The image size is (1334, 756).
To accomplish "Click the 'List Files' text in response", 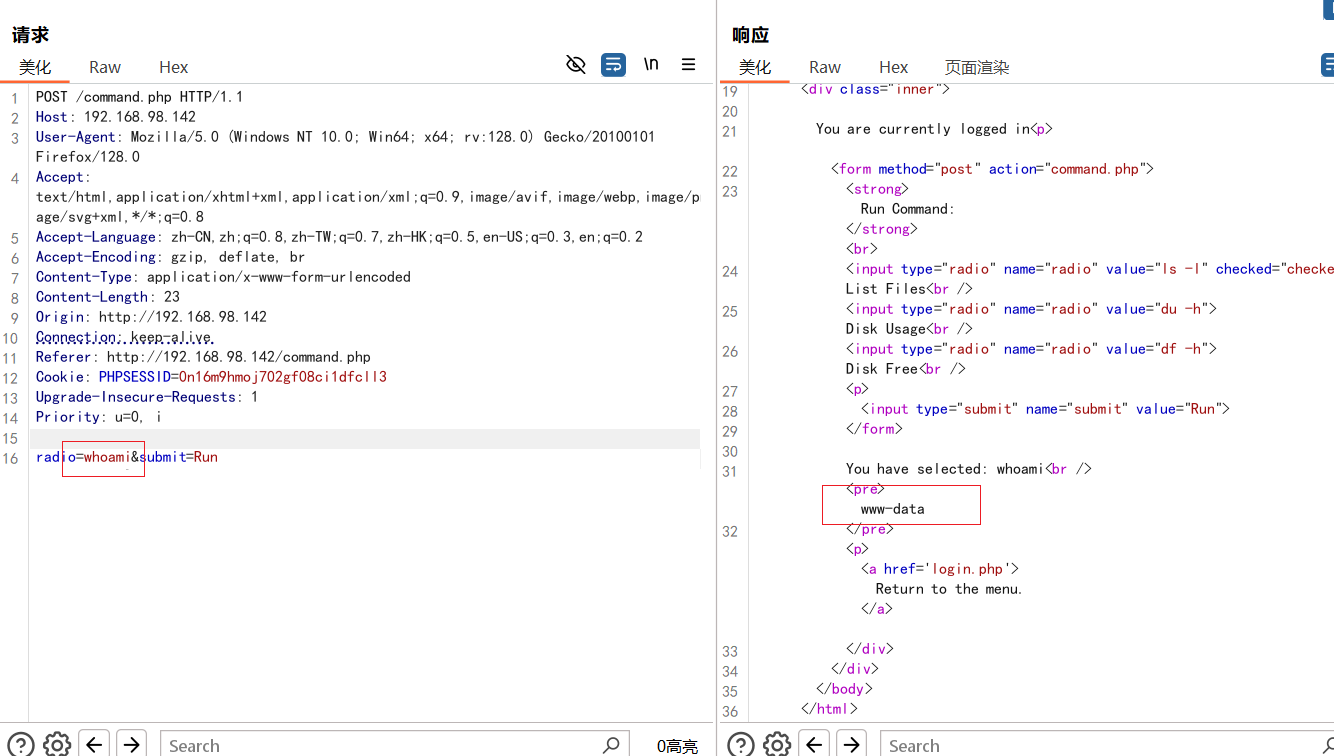I will (x=886, y=289).
